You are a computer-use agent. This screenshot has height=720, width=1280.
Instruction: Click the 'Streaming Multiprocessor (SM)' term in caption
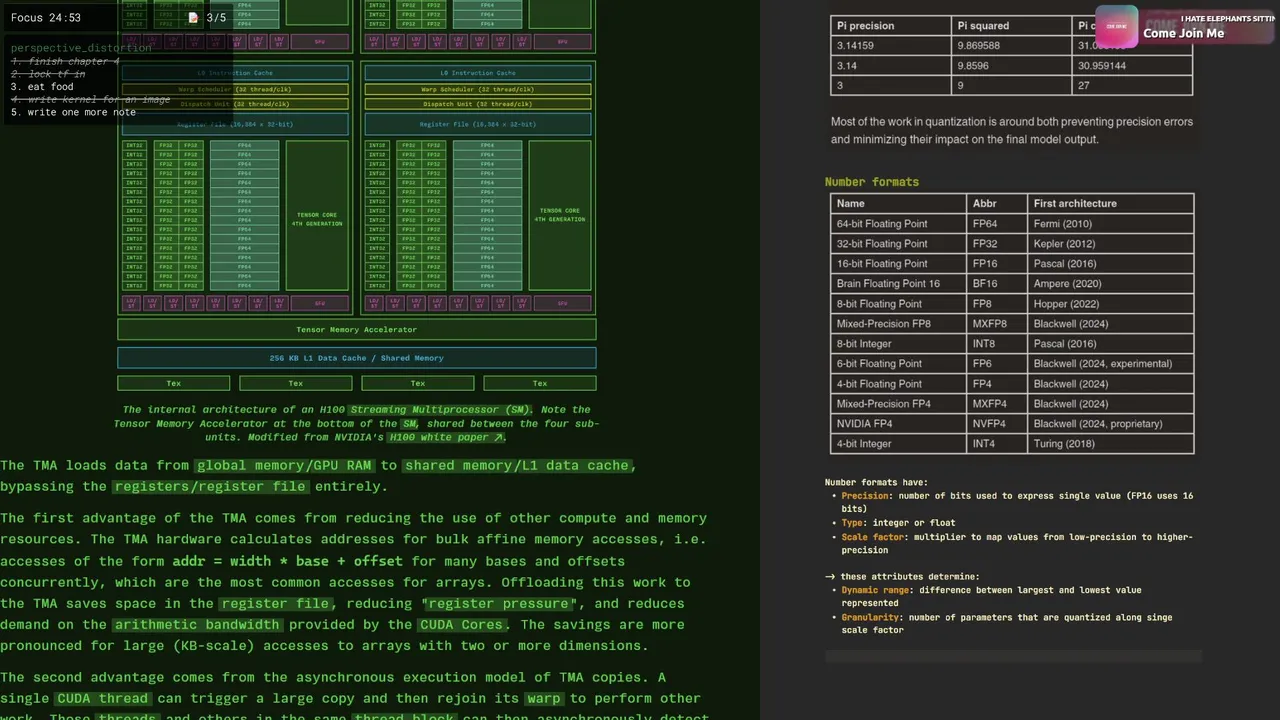[x=441, y=409]
